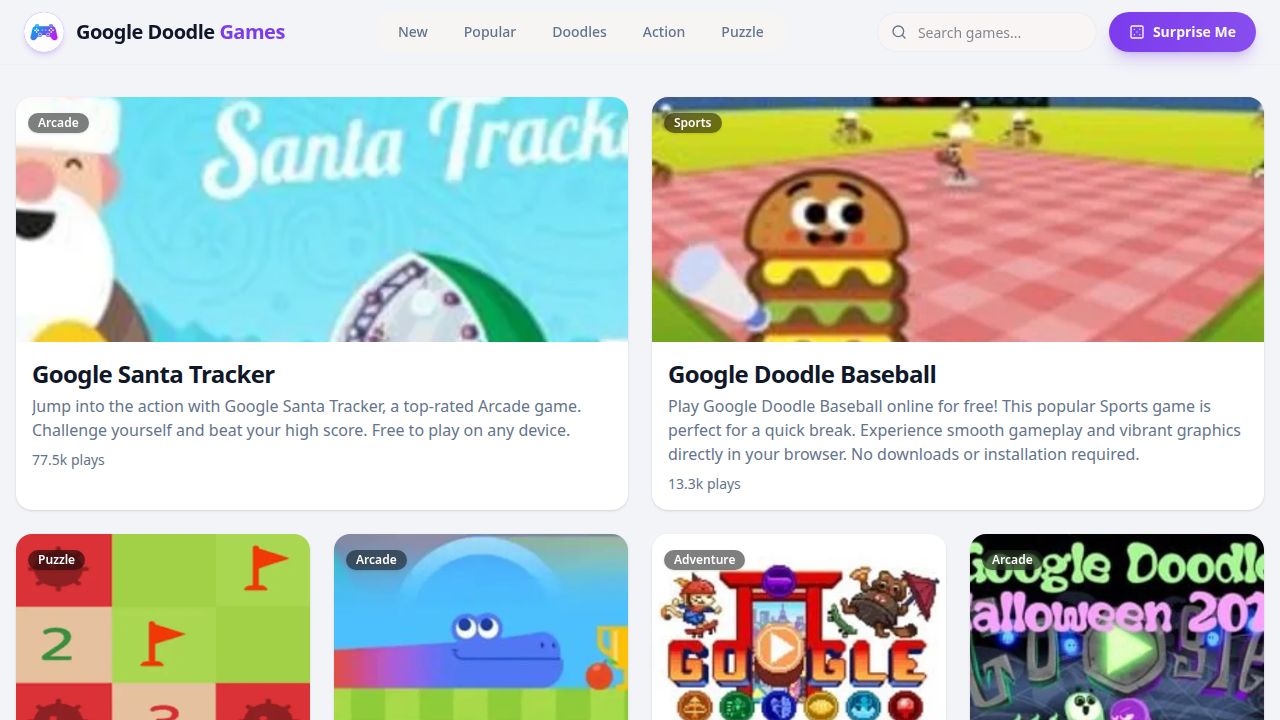1280x720 pixels.
Task: Open the Google Santa Tracker title link
Action: [153, 375]
